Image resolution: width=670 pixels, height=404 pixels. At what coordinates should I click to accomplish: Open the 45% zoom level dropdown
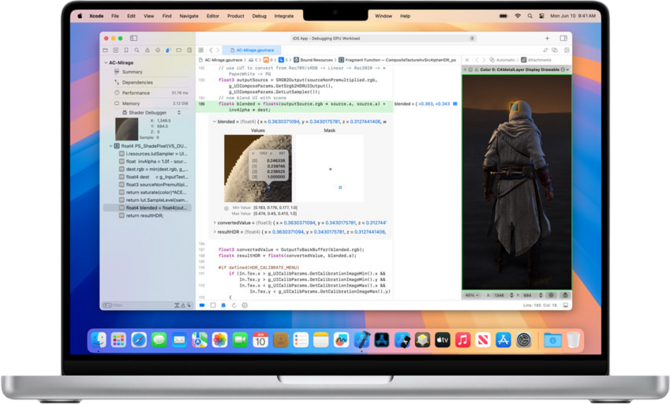click(x=472, y=295)
